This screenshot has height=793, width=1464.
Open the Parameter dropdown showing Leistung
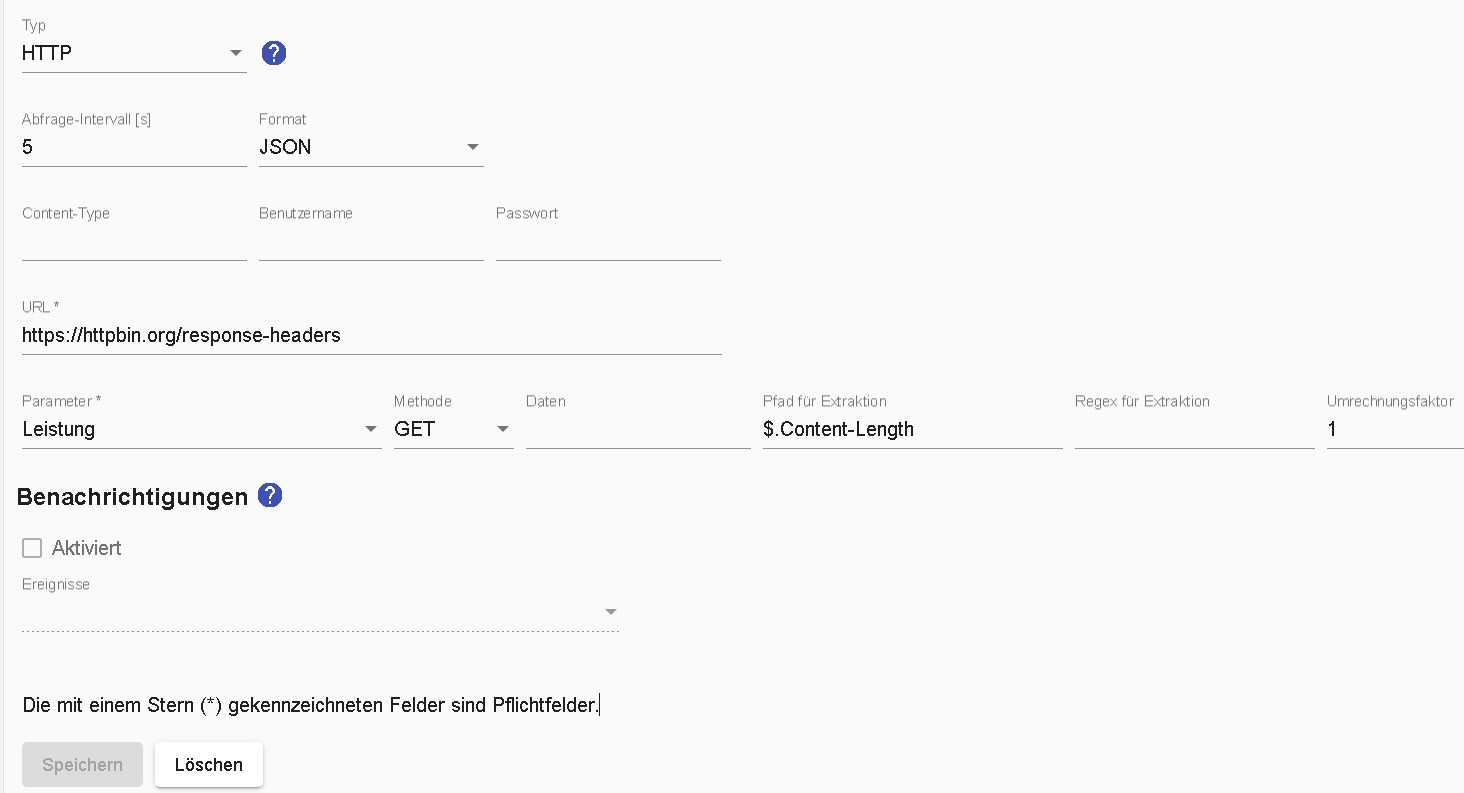[x=202, y=429]
